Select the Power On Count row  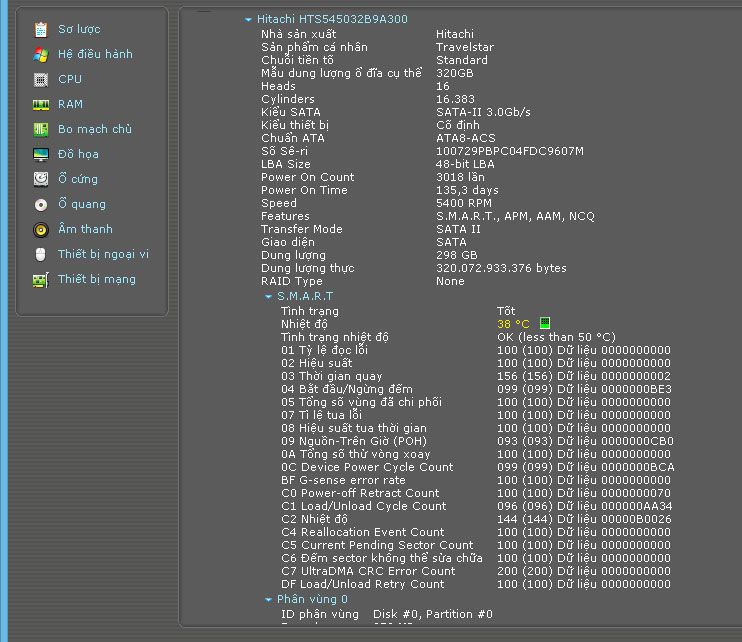point(307,177)
